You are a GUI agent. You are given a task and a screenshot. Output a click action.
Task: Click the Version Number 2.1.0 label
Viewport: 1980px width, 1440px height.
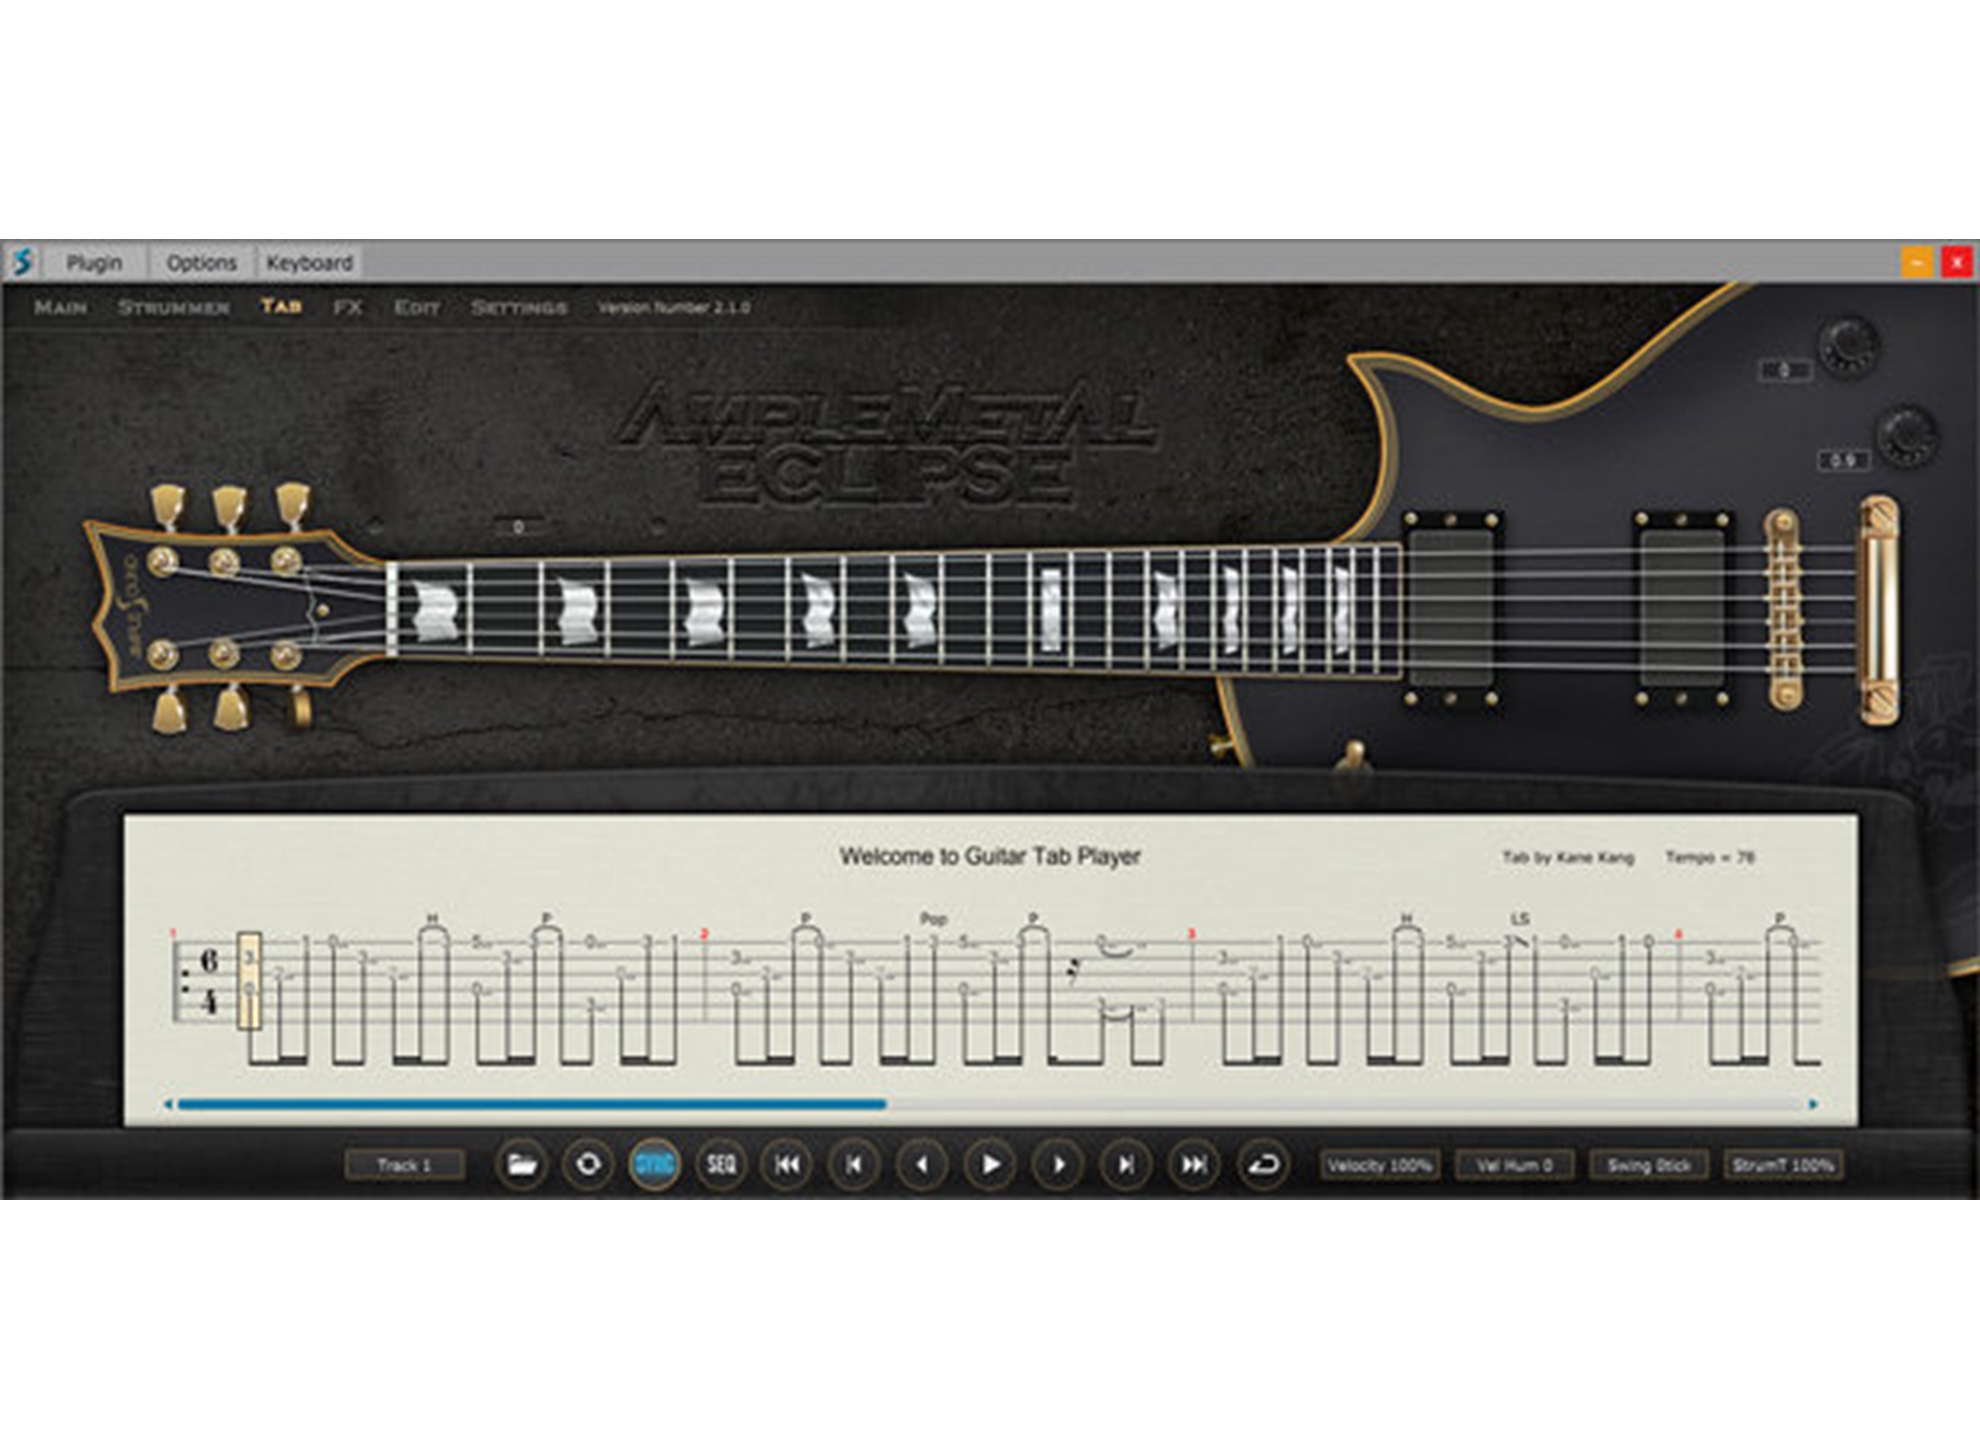(x=674, y=307)
